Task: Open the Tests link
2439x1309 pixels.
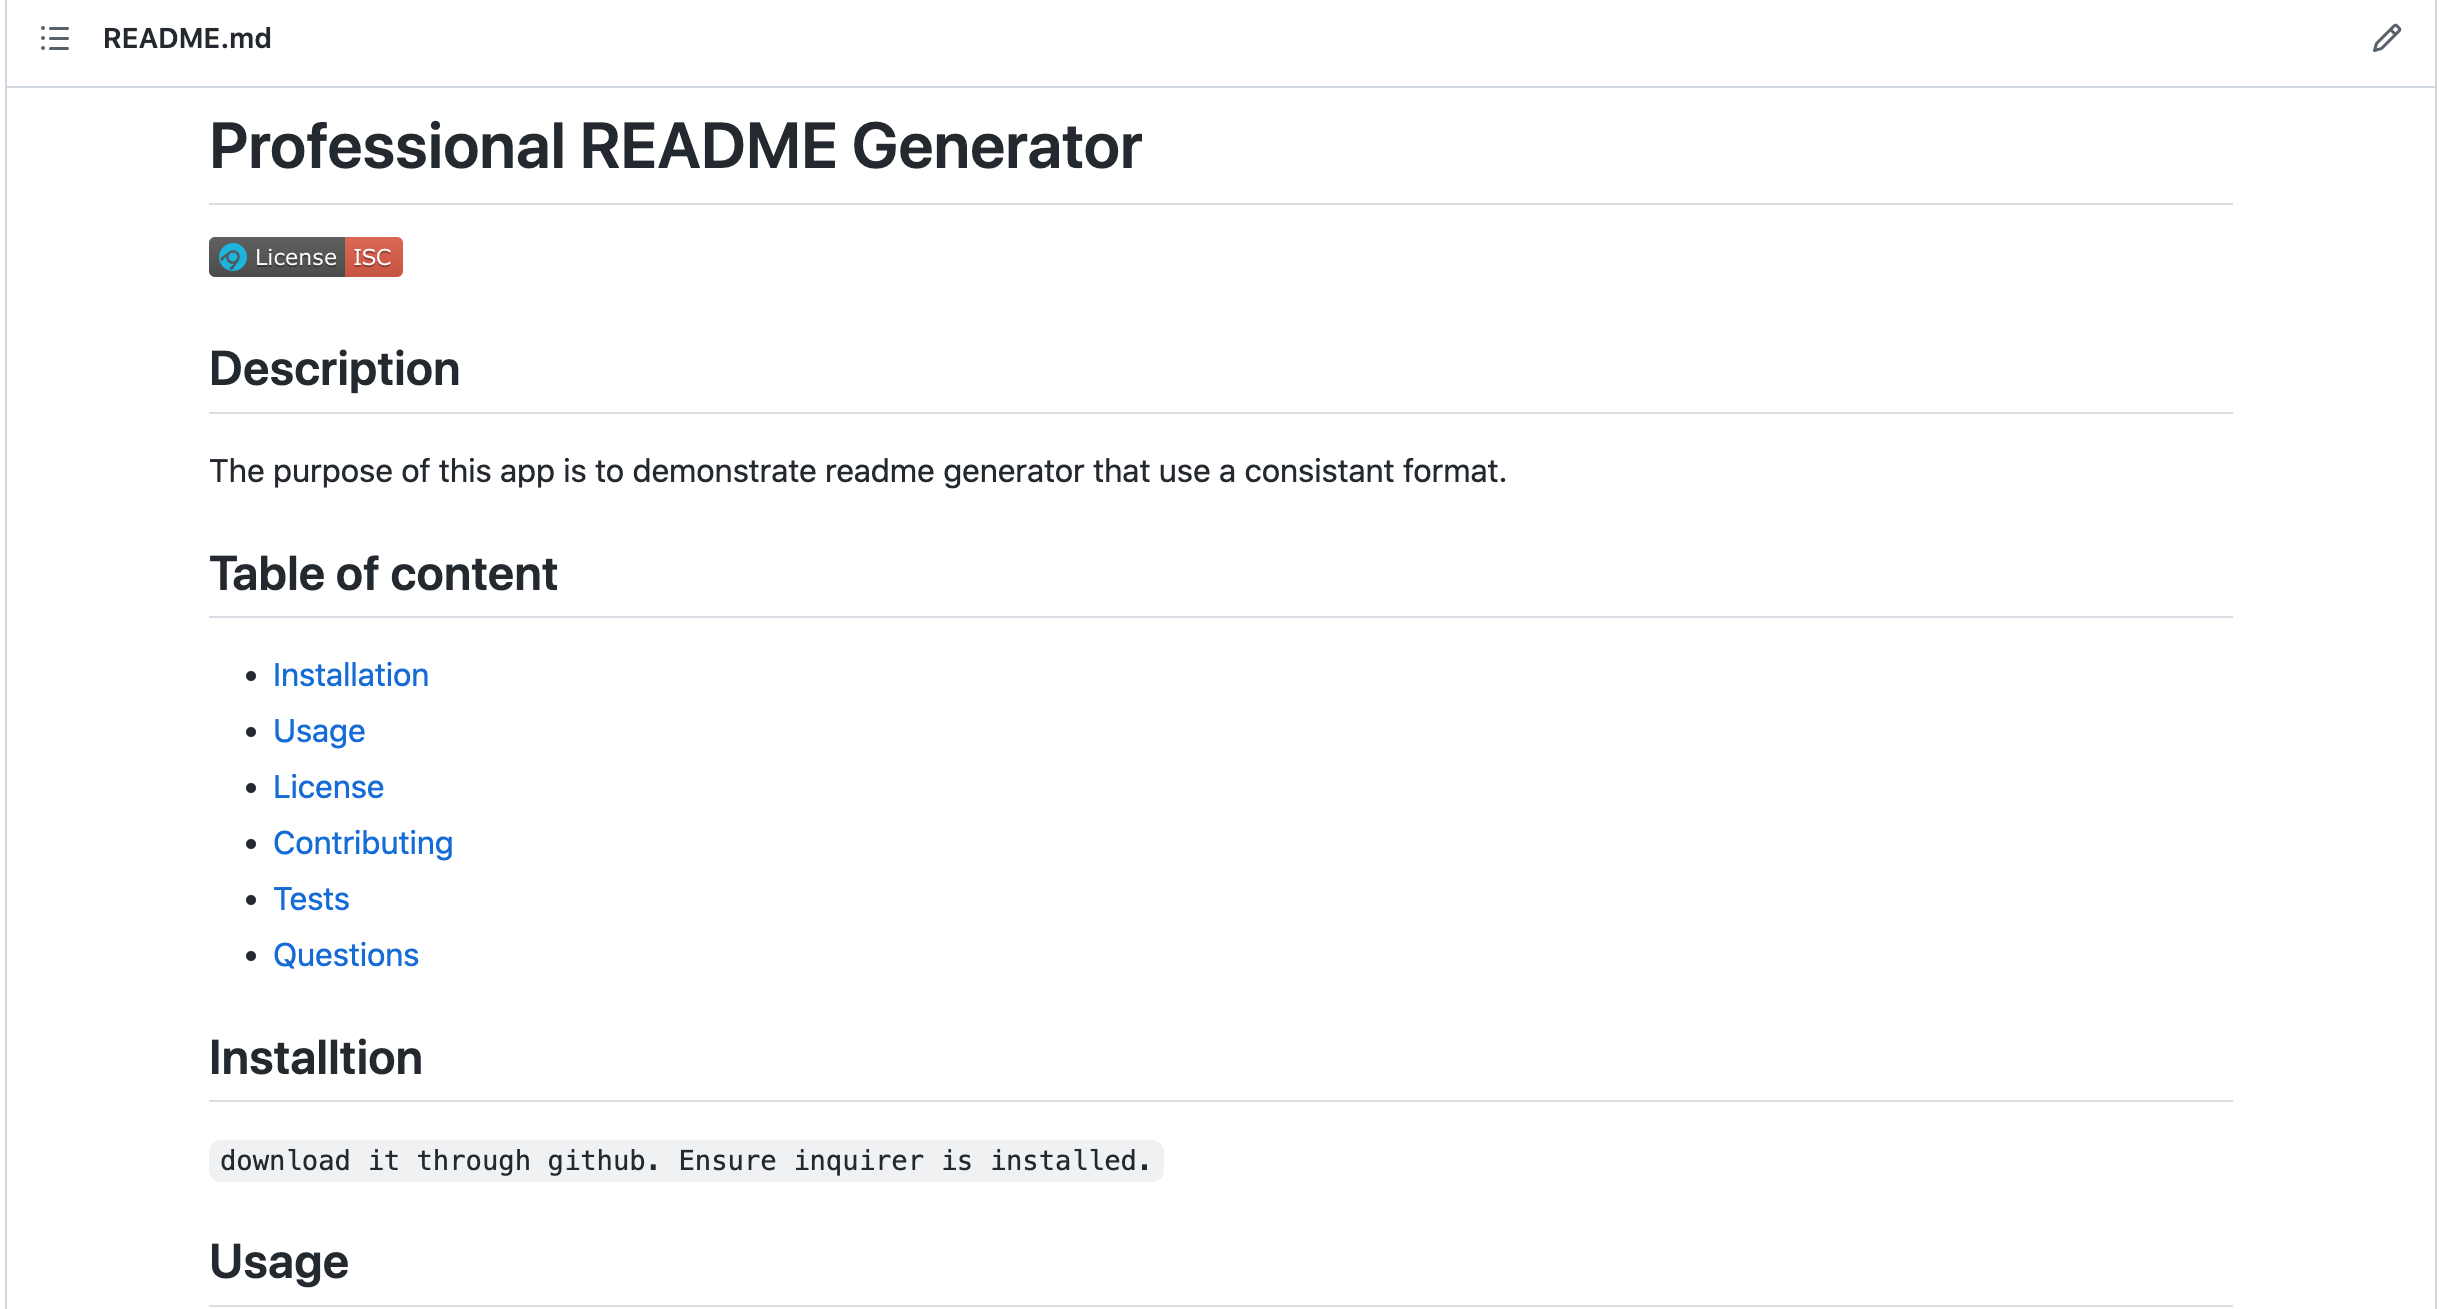Action: click(310, 899)
